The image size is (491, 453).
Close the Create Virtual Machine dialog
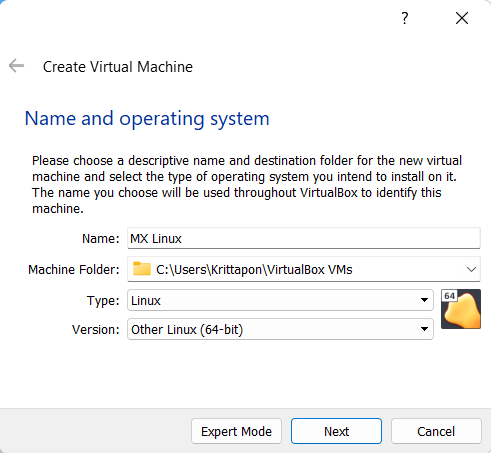tap(462, 18)
